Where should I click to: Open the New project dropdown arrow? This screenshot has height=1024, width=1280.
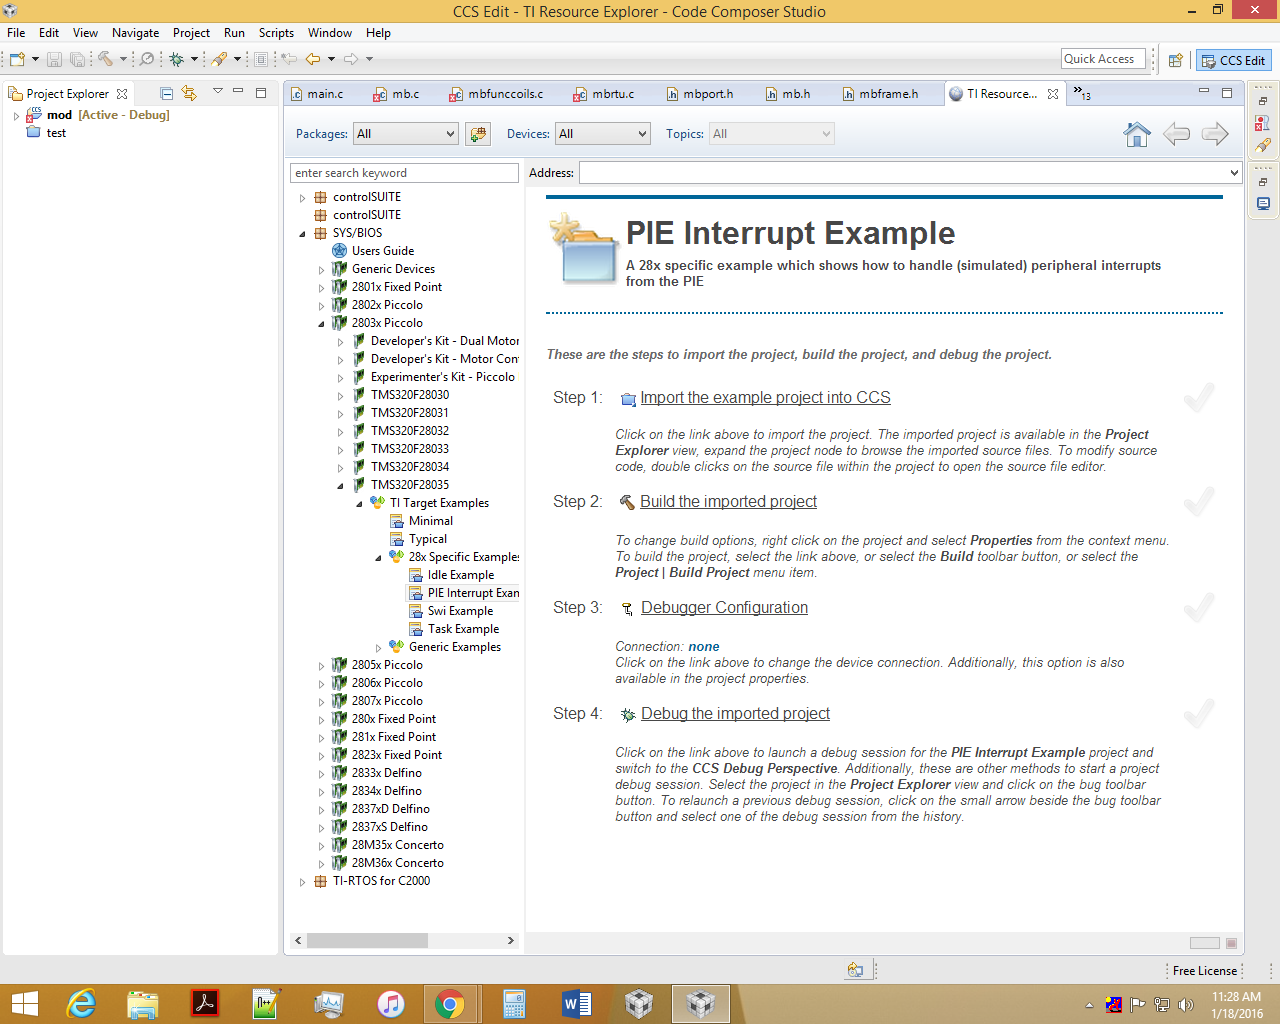(x=35, y=60)
